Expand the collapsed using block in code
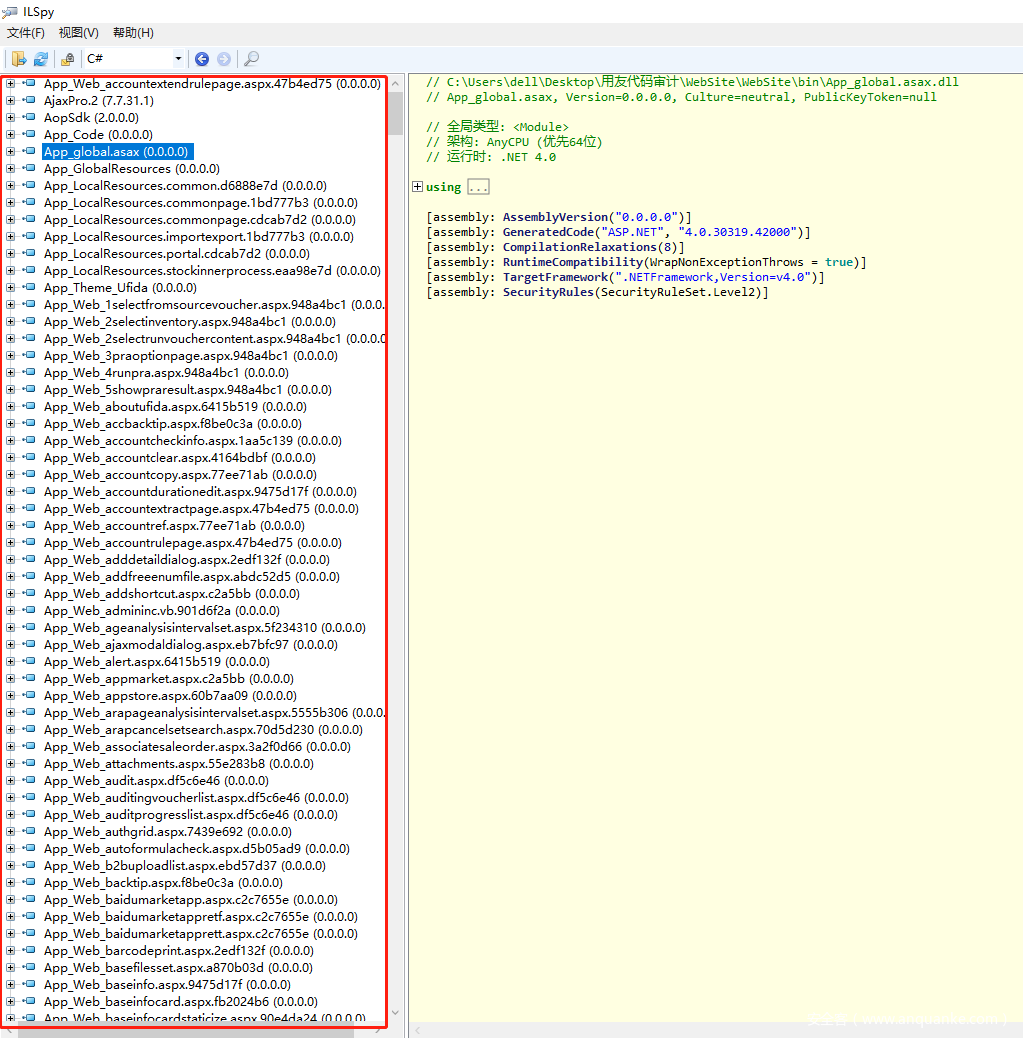This screenshot has height=1038, width=1023. (x=418, y=187)
